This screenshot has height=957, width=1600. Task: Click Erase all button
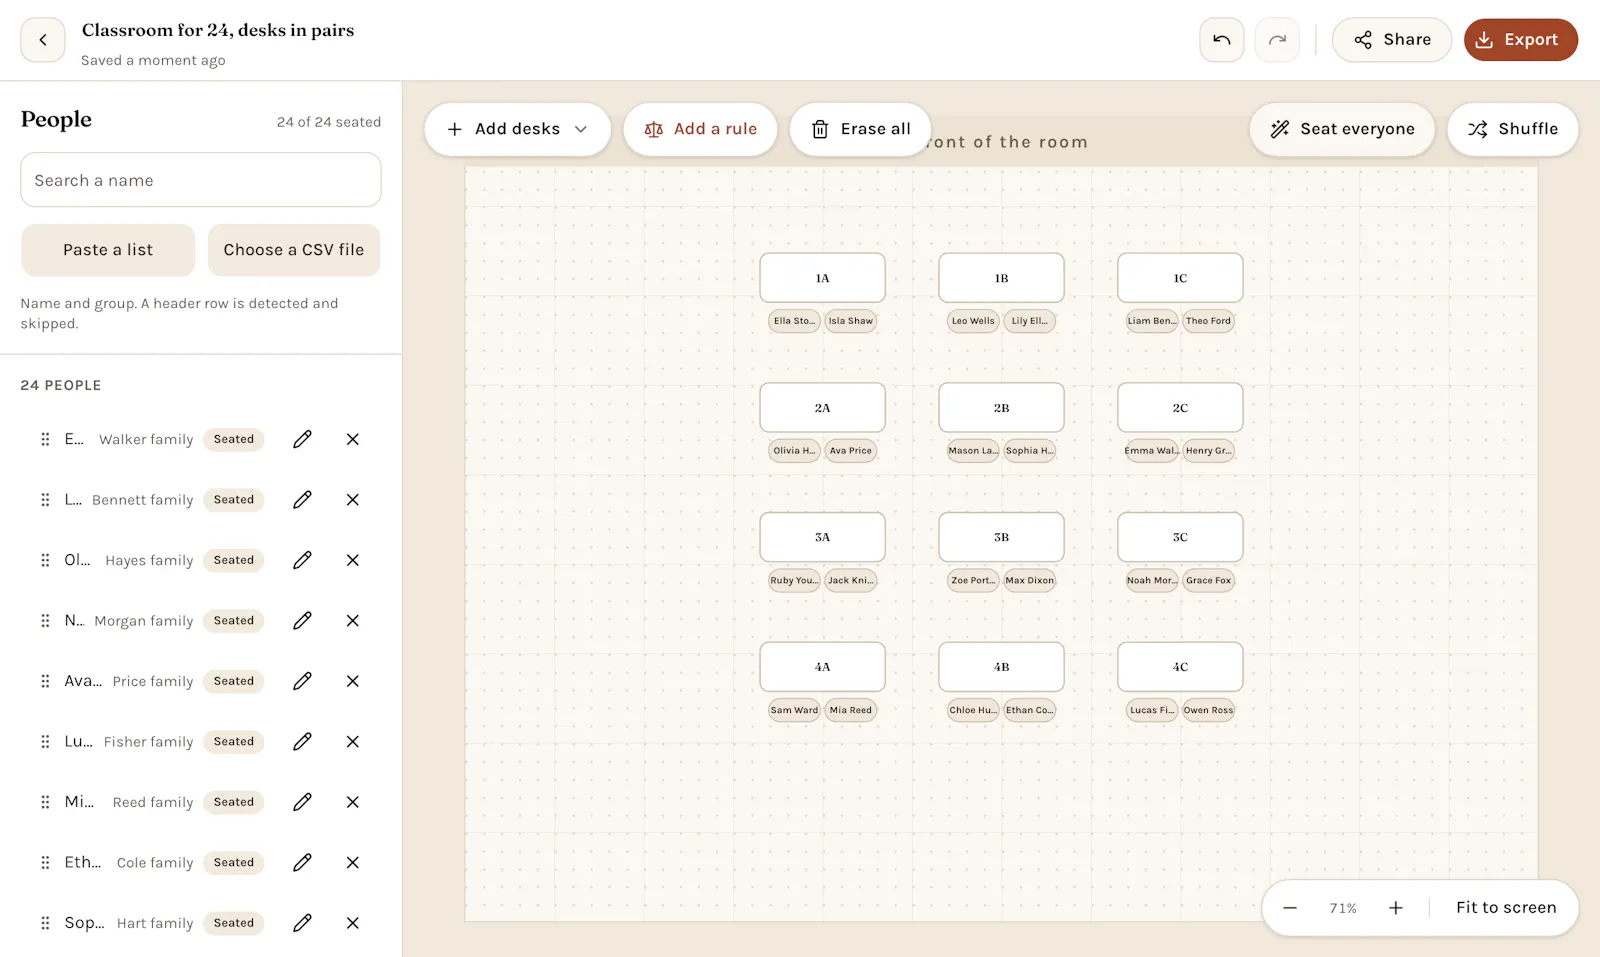click(860, 129)
